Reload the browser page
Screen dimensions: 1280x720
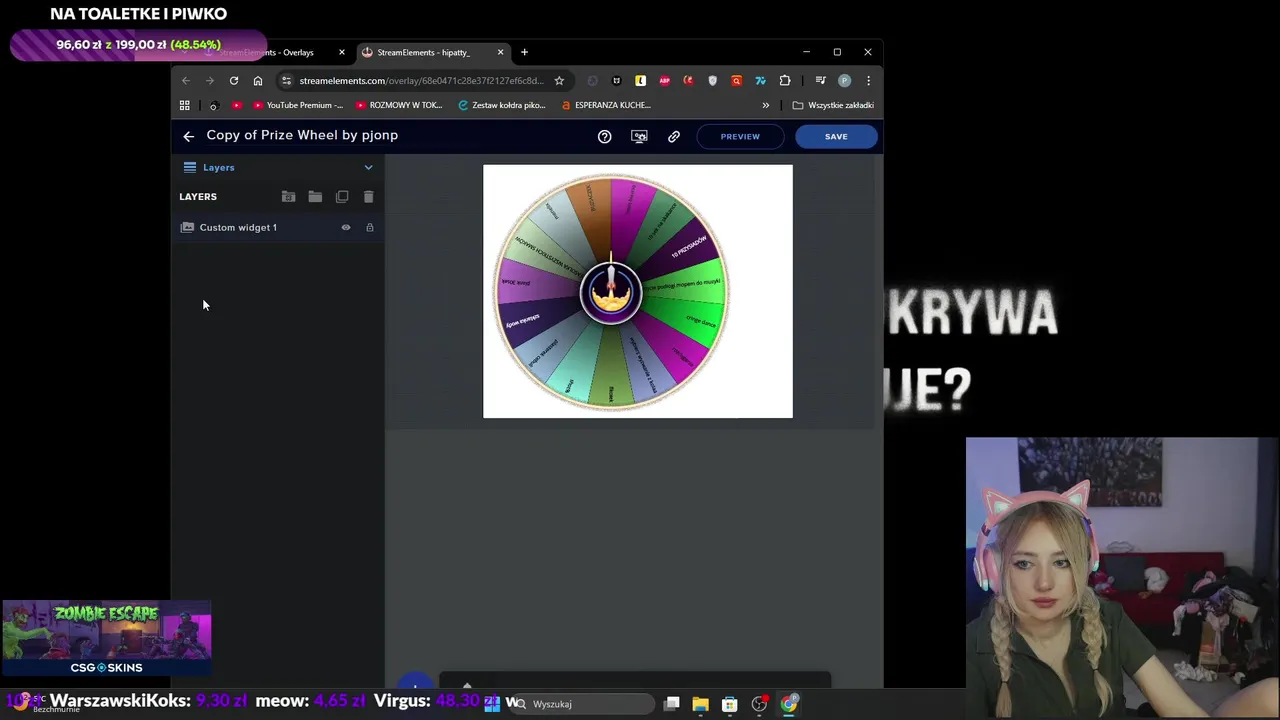[x=234, y=81]
